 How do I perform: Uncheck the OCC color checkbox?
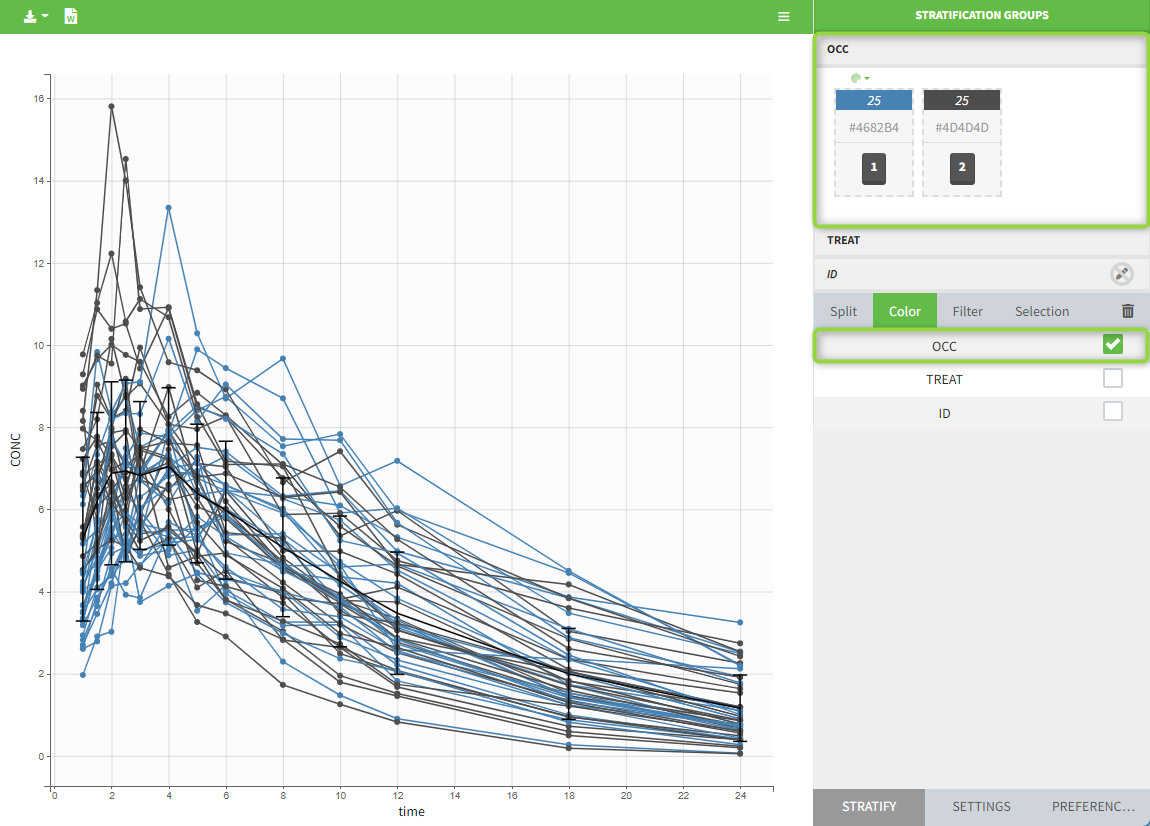pyautogui.click(x=1112, y=345)
